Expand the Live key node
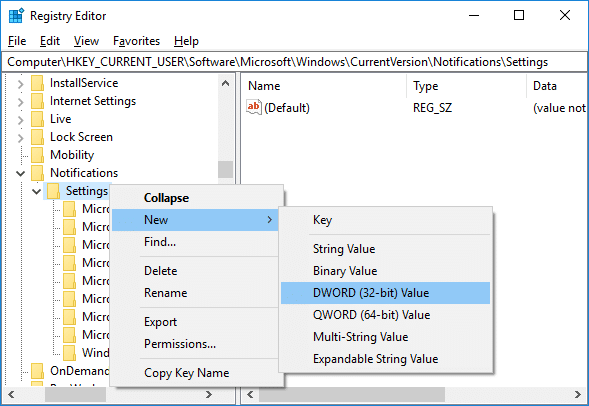Viewport: 589px width, 406px height. [x=21, y=119]
